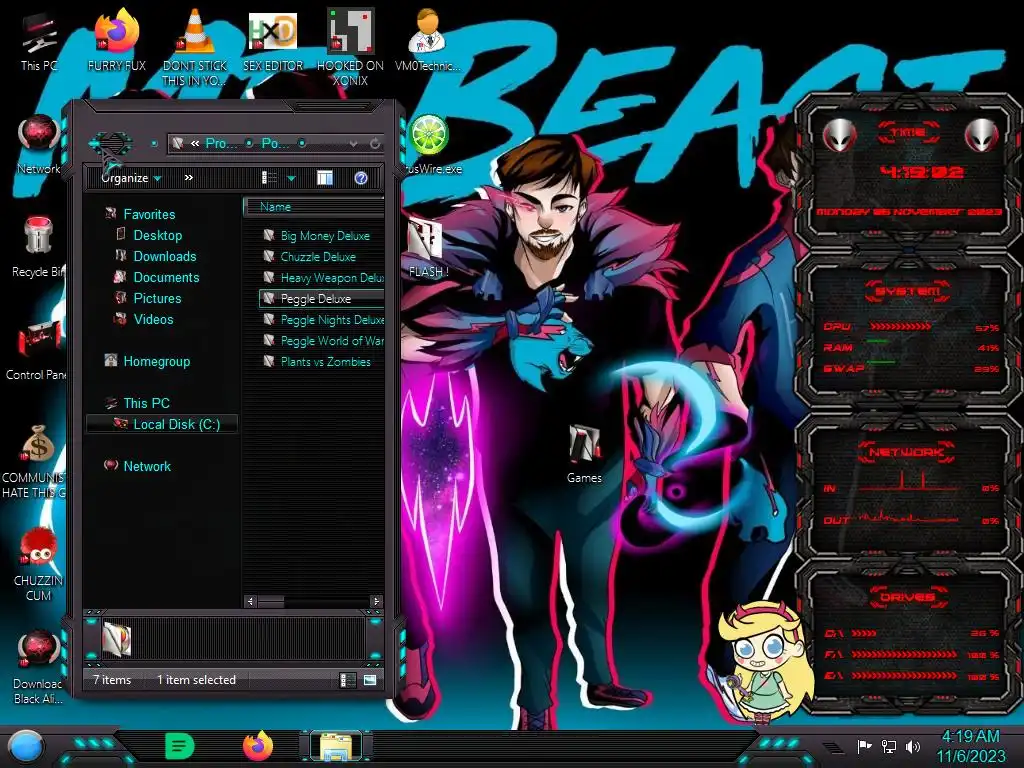This screenshot has height=768, width=1024.
Task: Open Firefox from the taskbar
Action: pos(258,746)
